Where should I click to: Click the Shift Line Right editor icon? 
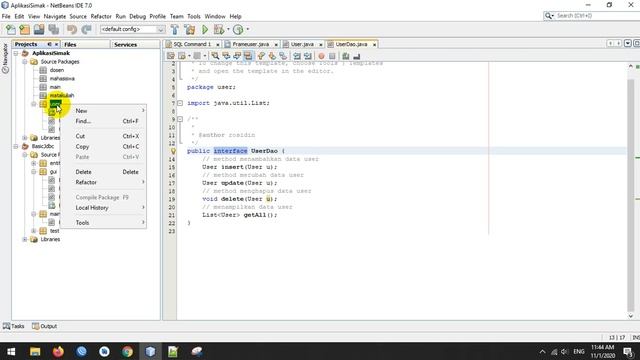tap(307, 56)
